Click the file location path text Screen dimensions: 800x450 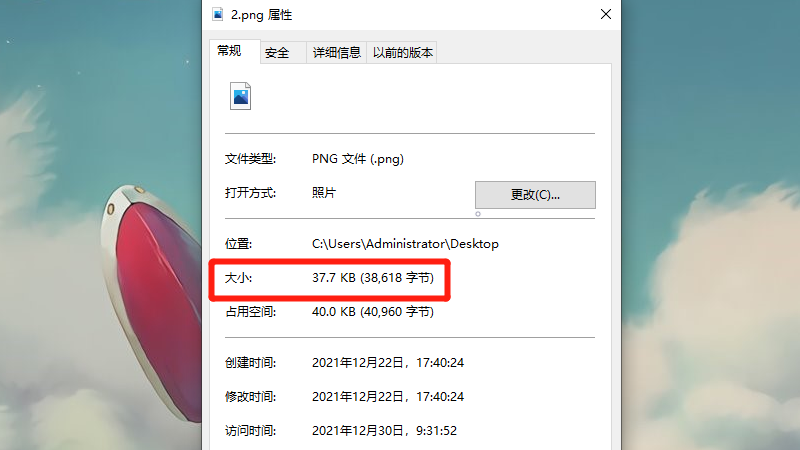405,244
